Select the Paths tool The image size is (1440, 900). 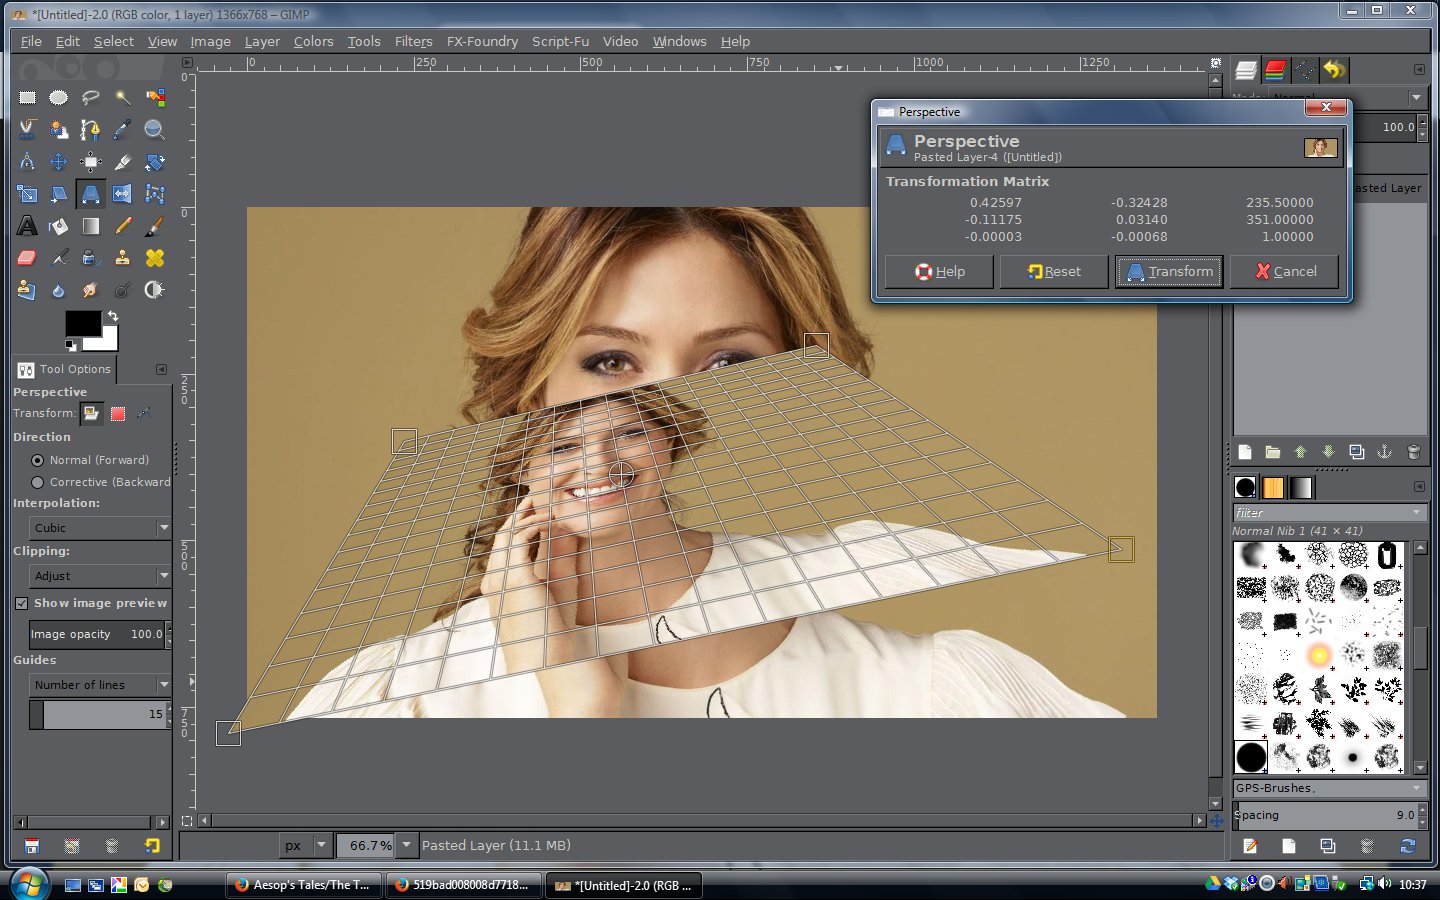(x=91, y=130)
